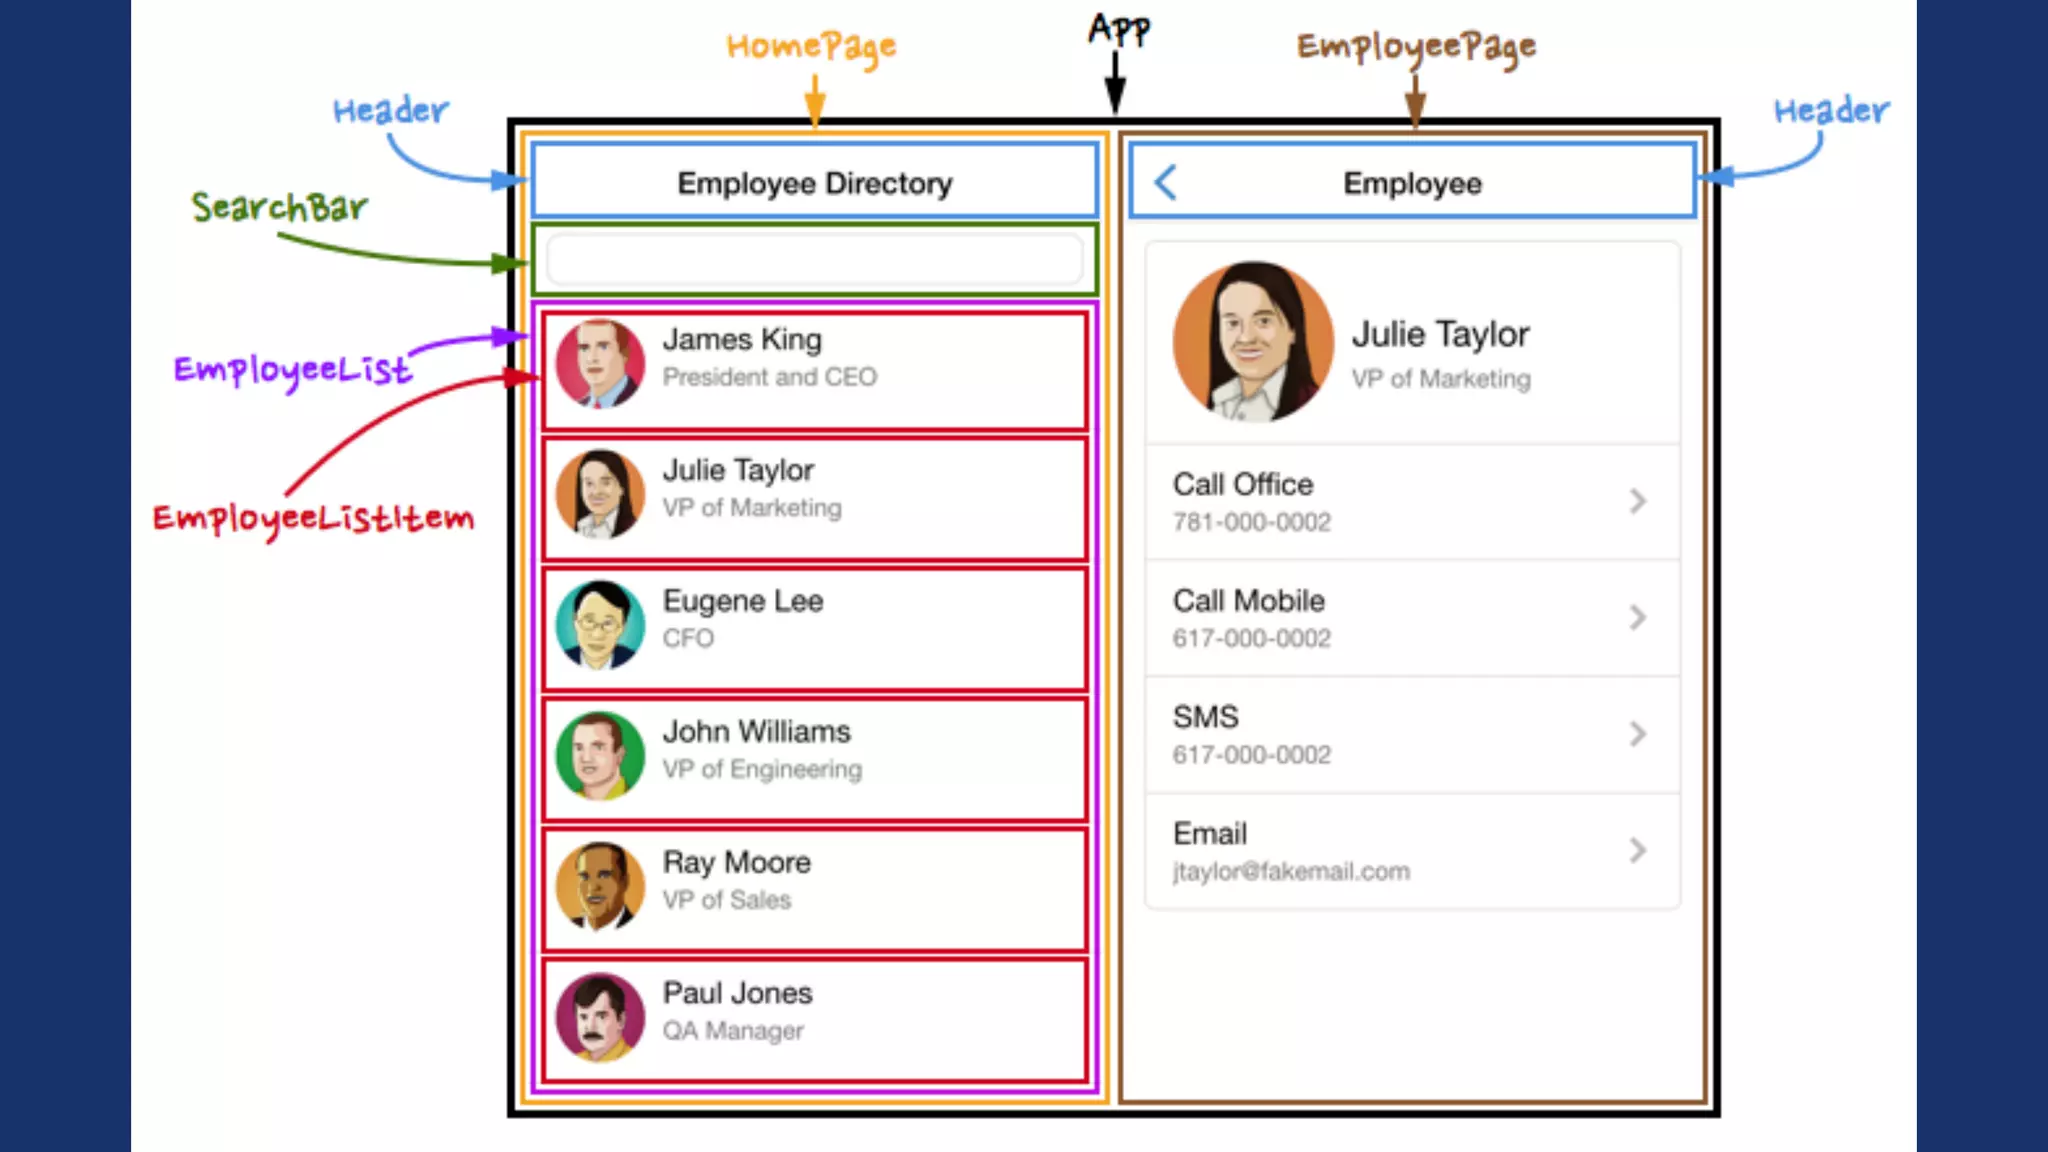Click James King's avatar picture
The image size is (2048, 1152).
[600, 364]
